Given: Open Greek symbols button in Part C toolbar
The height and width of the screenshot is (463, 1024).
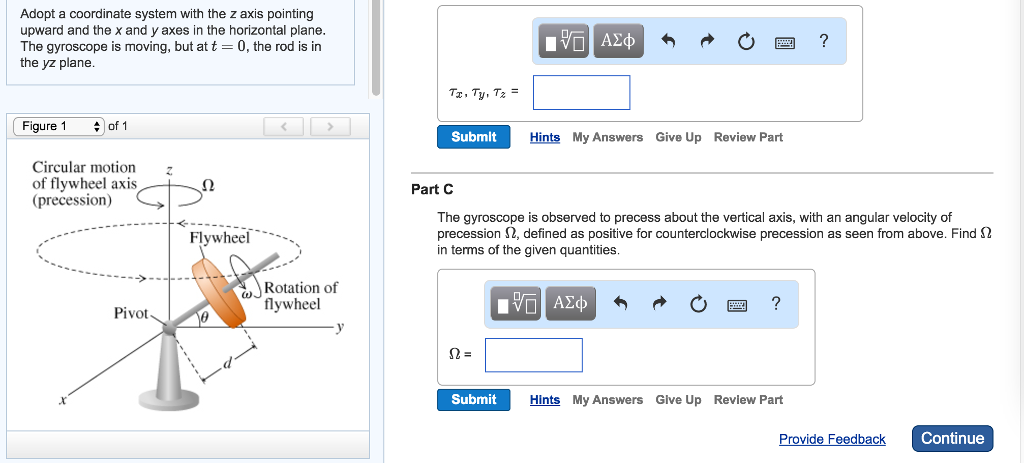Looking at the screenshot, I should click(x=571, y=304).
